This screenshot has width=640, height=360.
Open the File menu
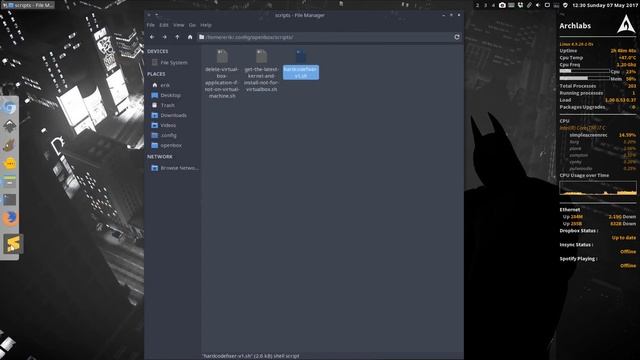coord(151,25)
